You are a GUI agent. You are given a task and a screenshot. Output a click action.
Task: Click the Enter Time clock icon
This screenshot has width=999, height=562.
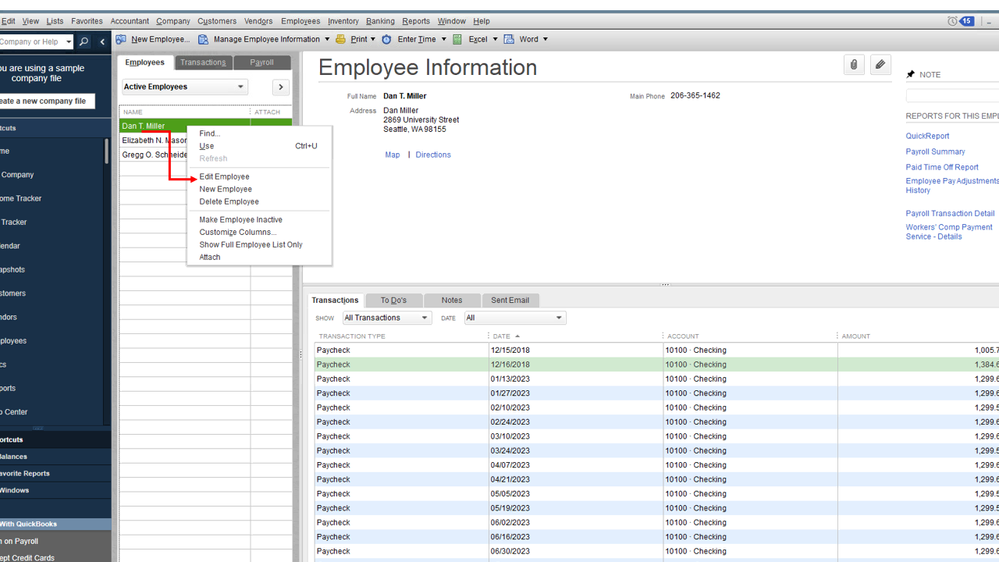(387, 40)
